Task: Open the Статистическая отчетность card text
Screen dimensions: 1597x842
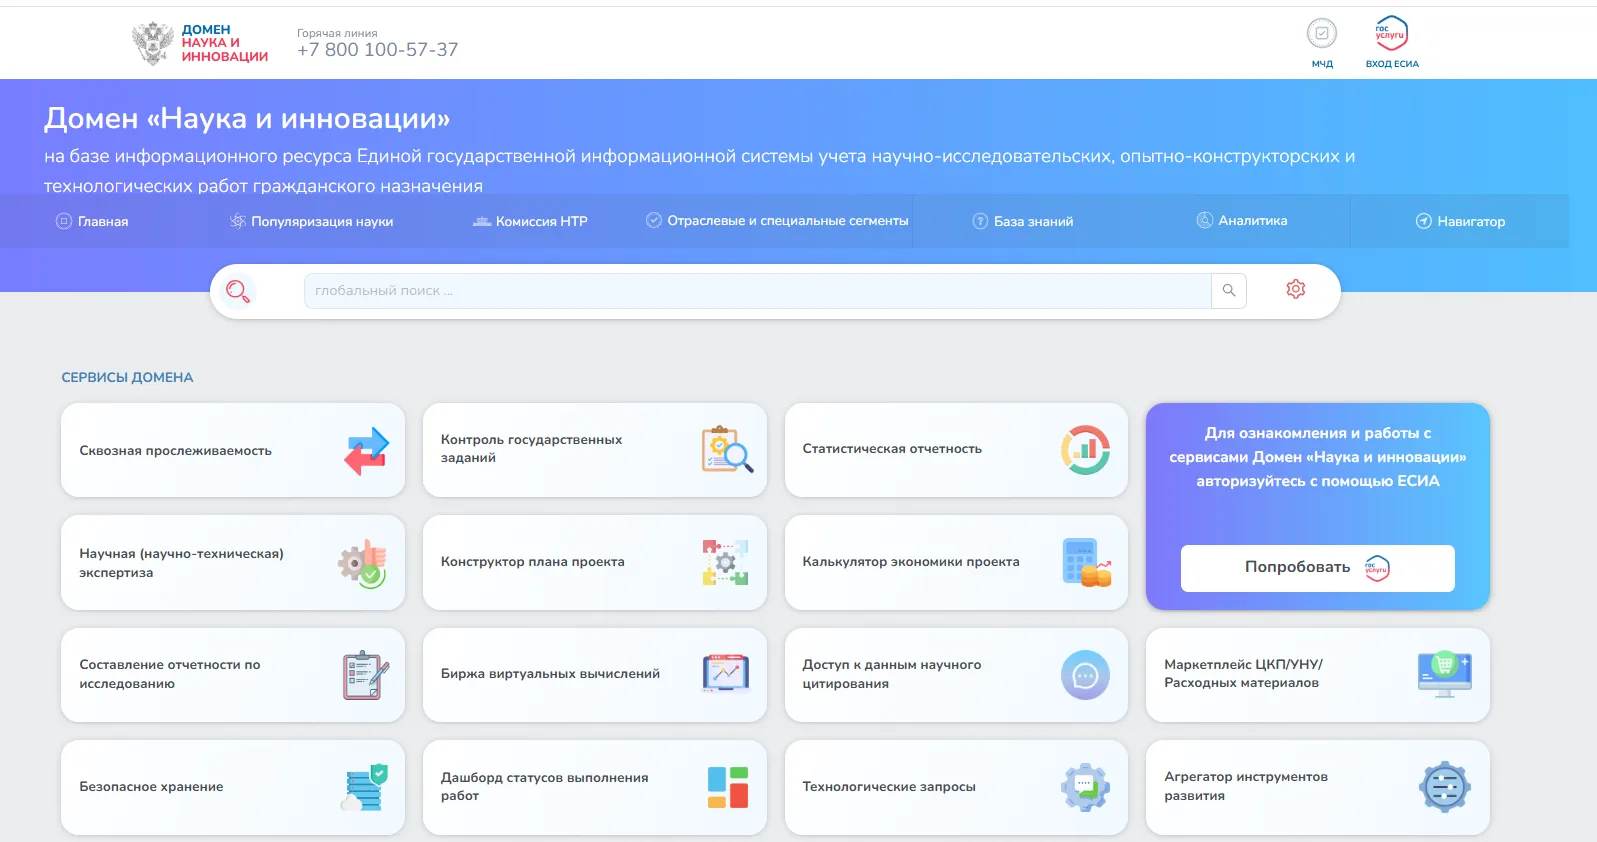Action: coord(892,449)
